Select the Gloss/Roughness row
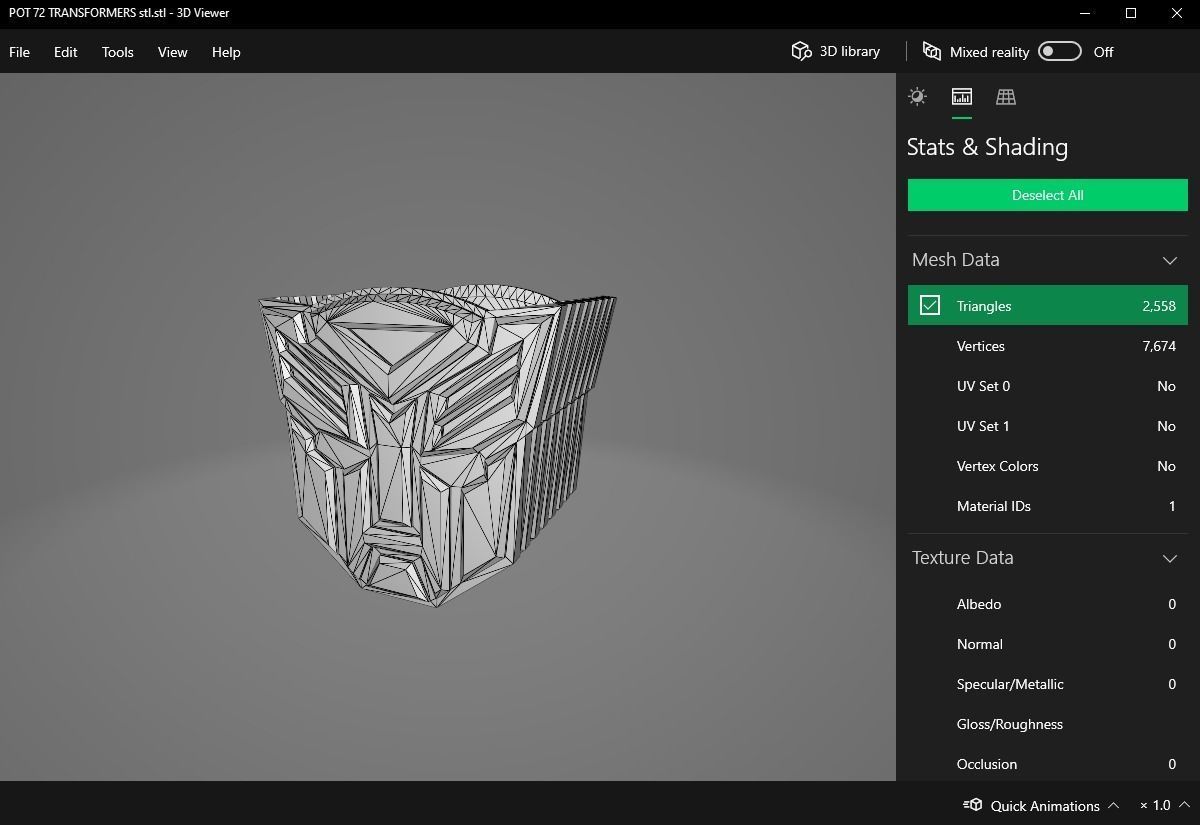The image size is (1200, 825). pos(1047,724)
